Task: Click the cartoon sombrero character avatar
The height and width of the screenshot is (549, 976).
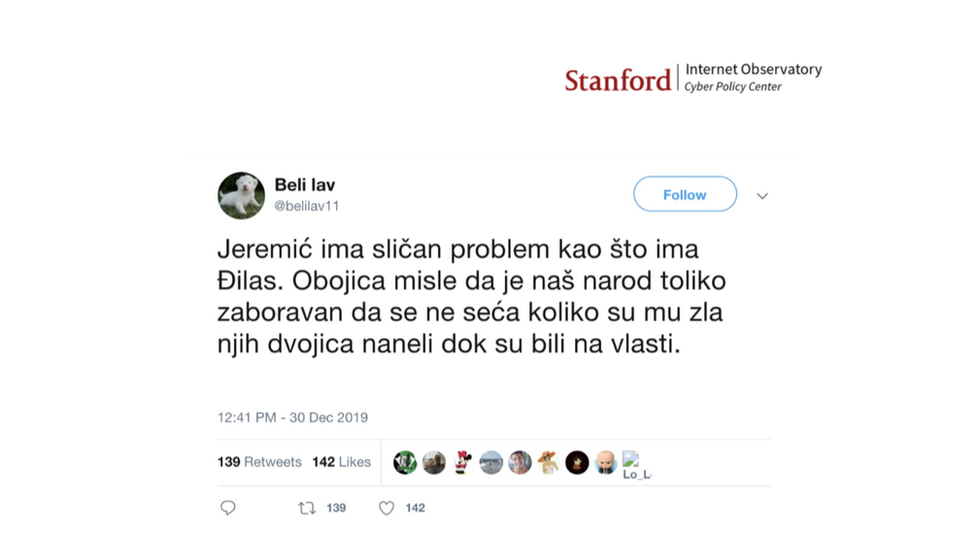Action: [548, 462]
